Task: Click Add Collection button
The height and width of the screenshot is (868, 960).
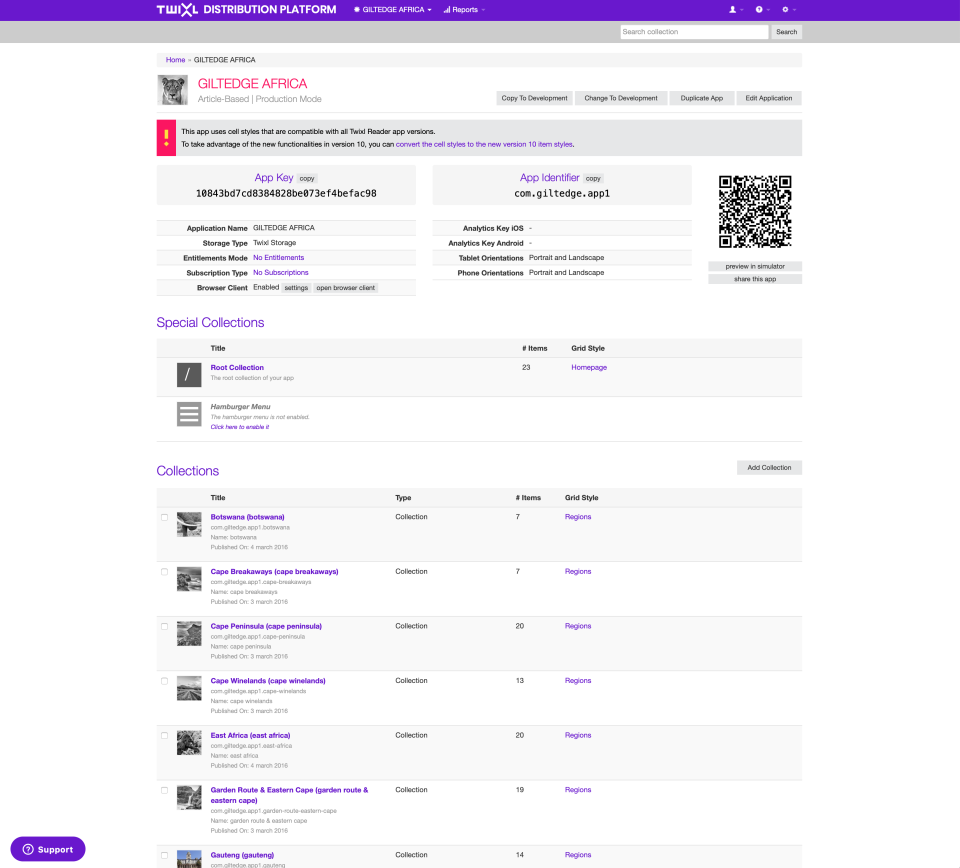Action: pyautogui.click(x=769, y=468)
